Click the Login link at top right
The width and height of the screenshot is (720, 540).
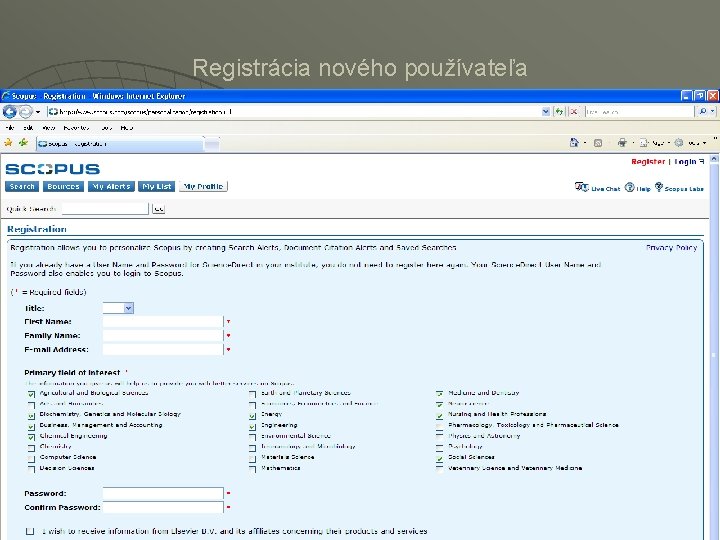[688, 162]
